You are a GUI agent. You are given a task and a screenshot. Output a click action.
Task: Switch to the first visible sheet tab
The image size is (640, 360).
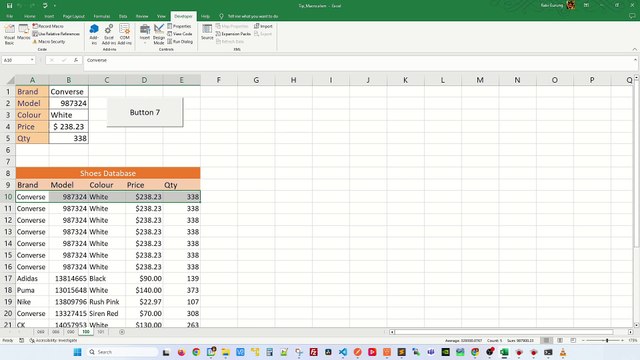point(40,332)
